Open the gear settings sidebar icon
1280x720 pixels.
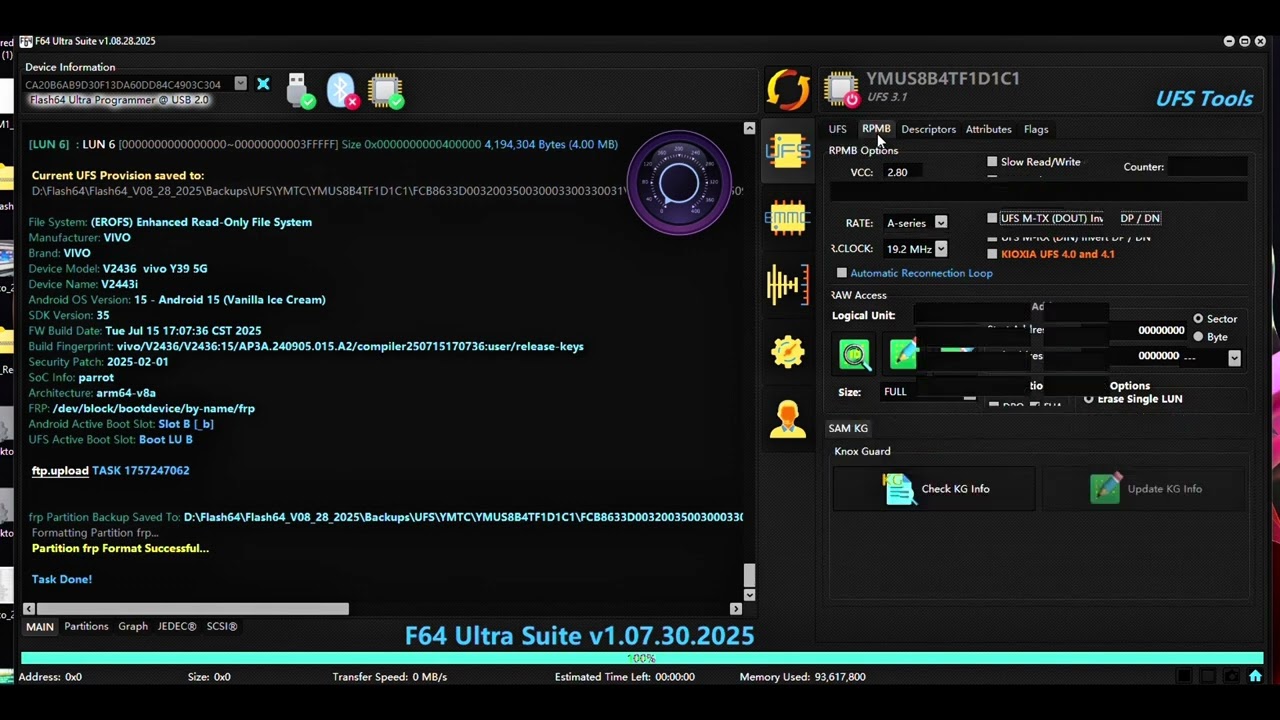coord(788,351)
